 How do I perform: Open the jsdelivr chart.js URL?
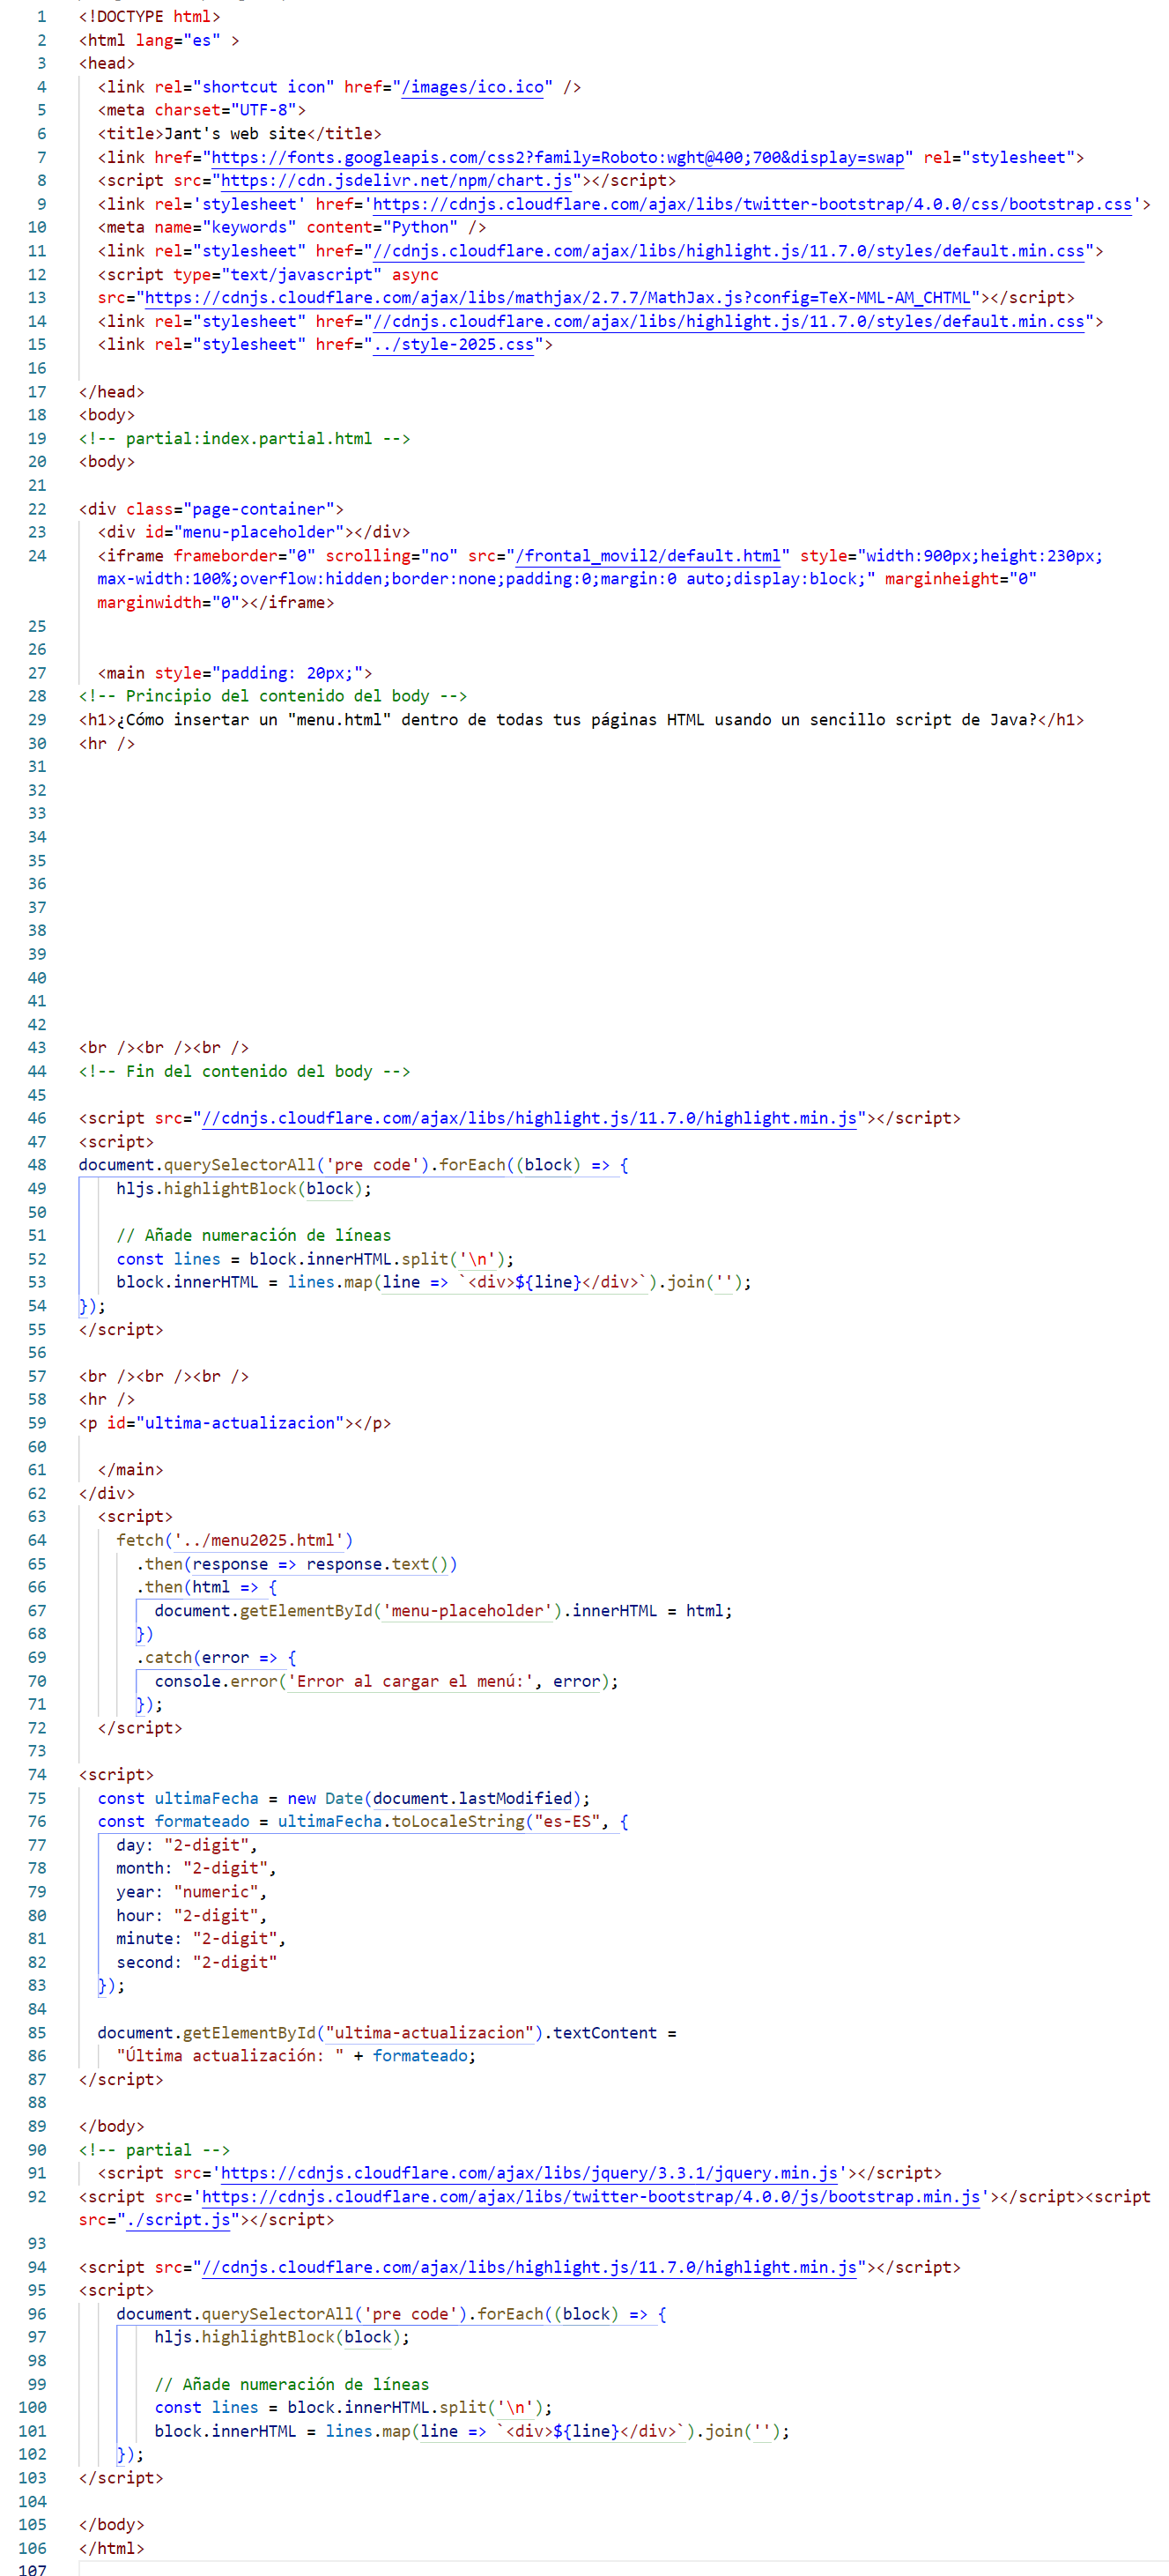396,180
